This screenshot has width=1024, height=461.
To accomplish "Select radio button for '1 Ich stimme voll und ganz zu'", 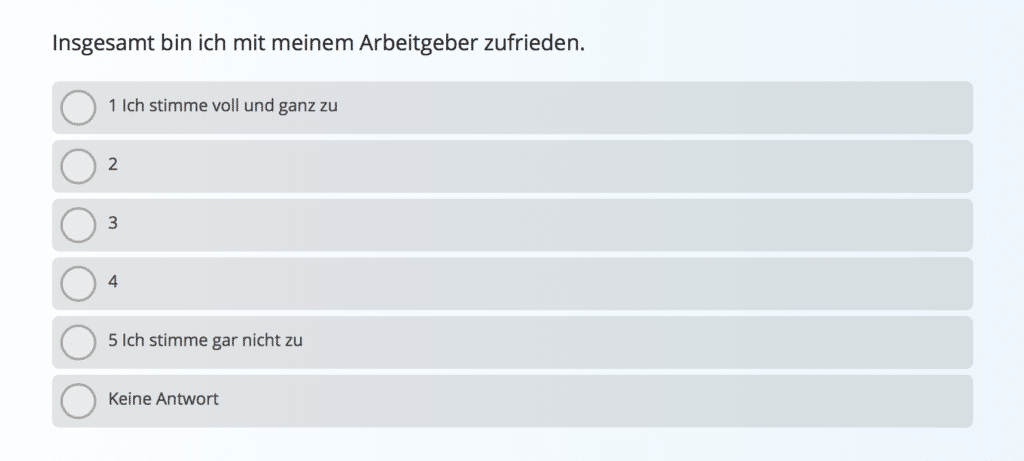I will click(78, 107).
